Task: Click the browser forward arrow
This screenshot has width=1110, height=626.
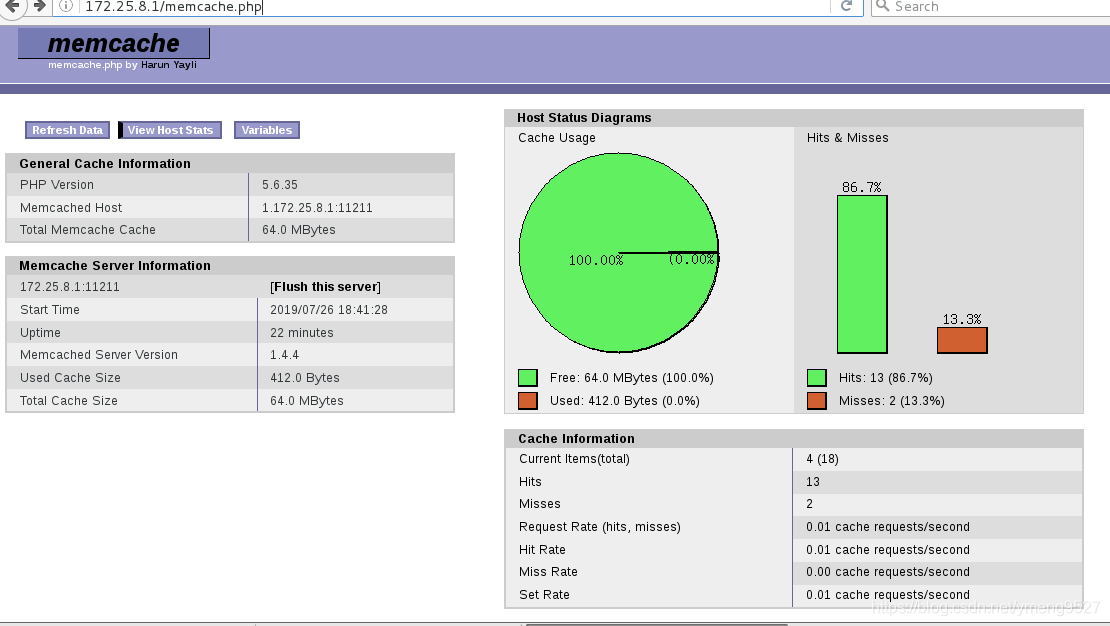Action: [x=40, y=6]
